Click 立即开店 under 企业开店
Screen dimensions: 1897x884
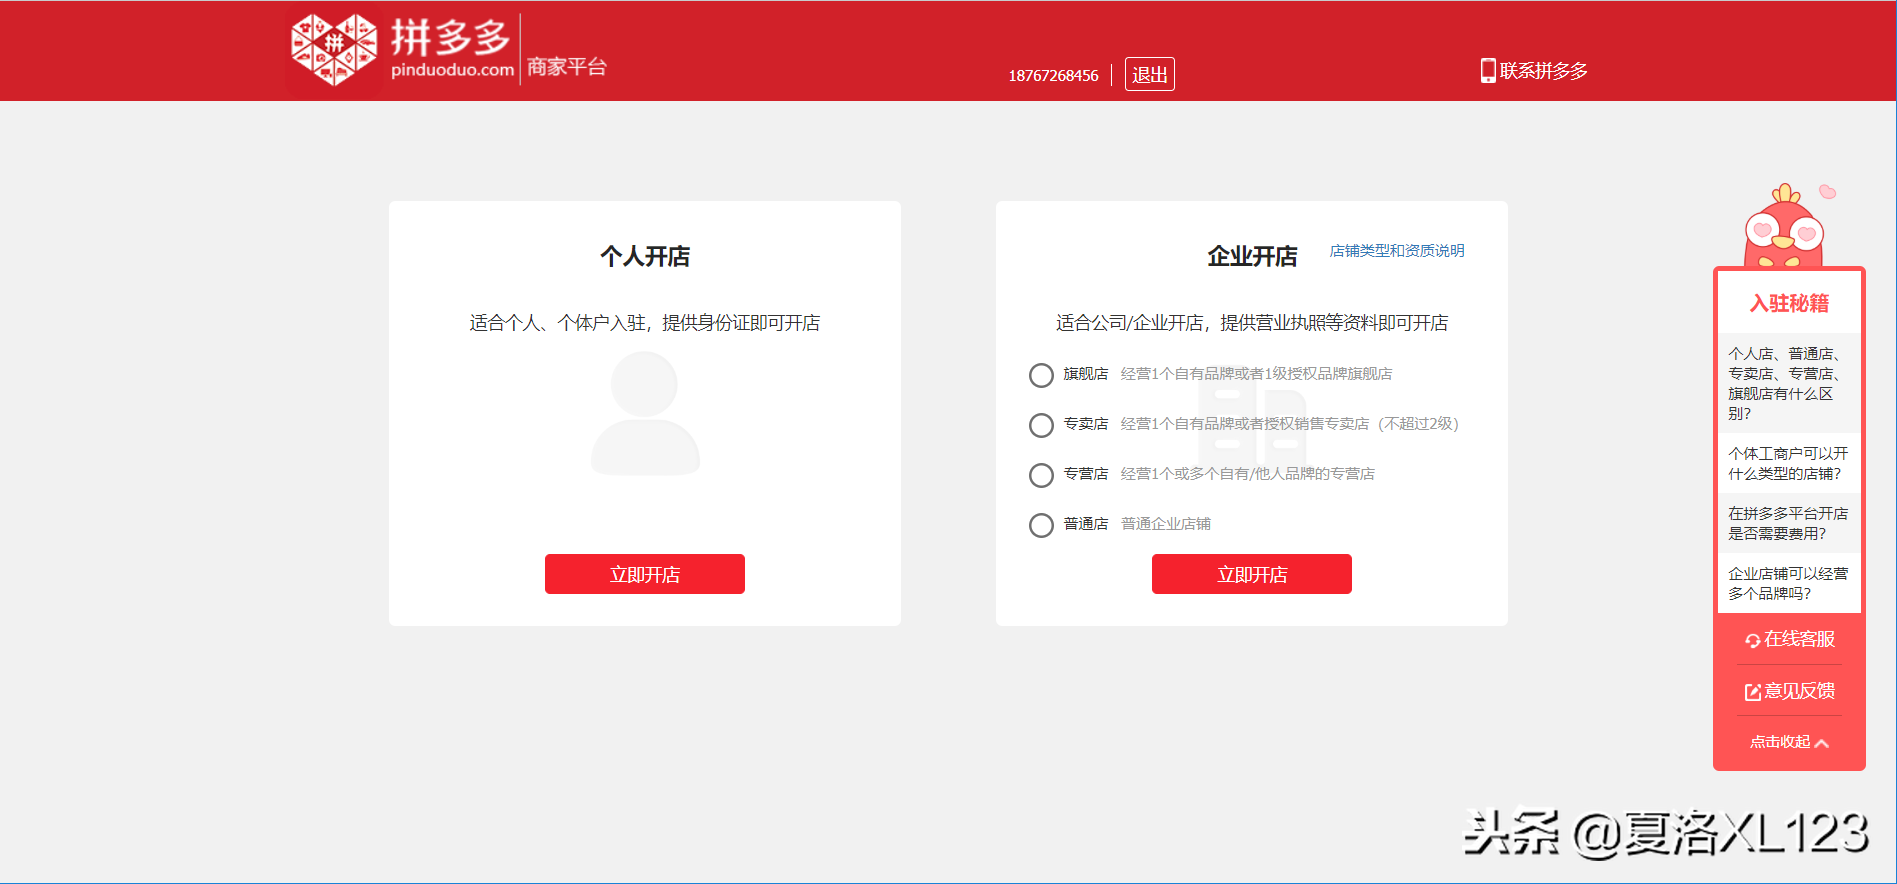[x=1252, y=574]
